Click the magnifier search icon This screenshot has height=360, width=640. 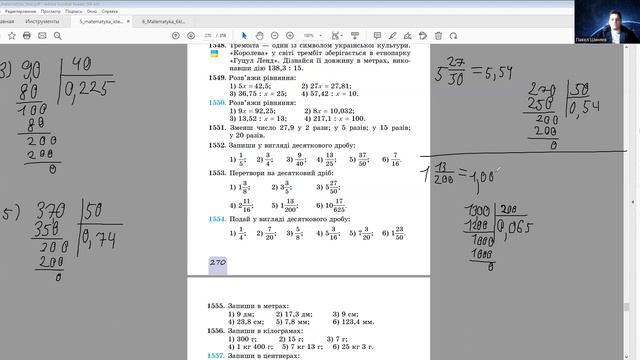click(58, 36)
